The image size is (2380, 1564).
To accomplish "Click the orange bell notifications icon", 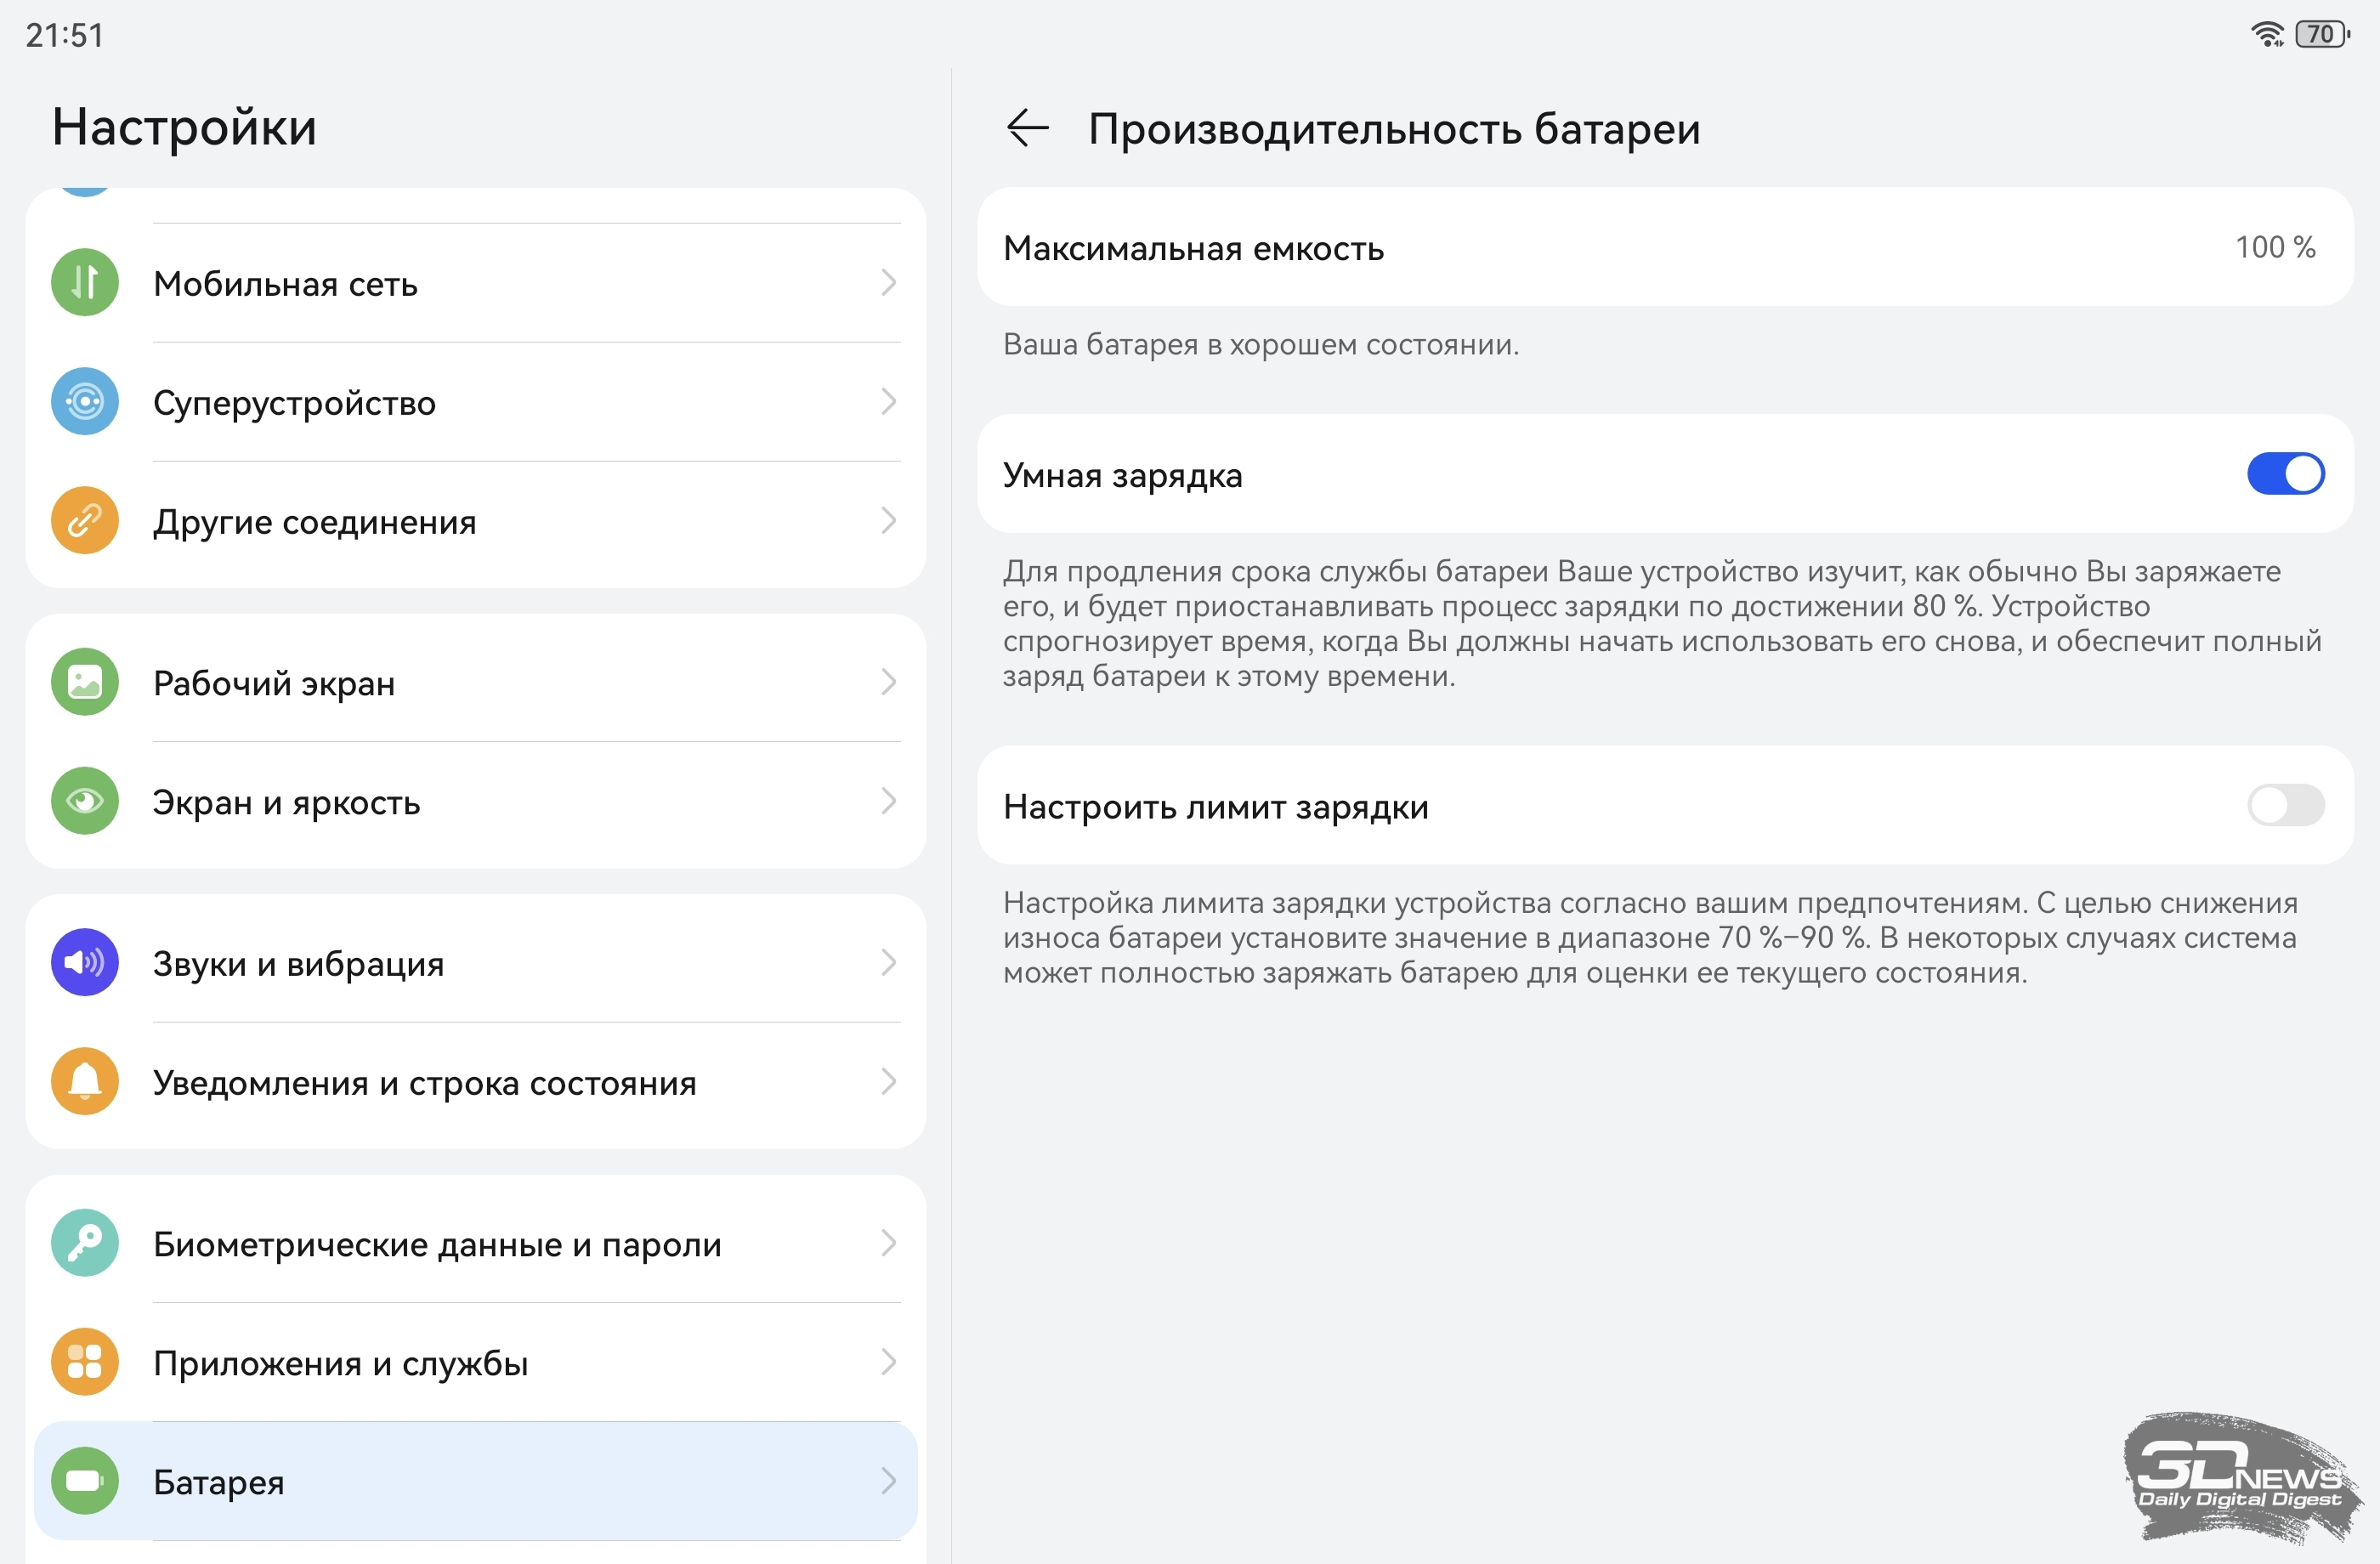I will tap(85, 1081).
